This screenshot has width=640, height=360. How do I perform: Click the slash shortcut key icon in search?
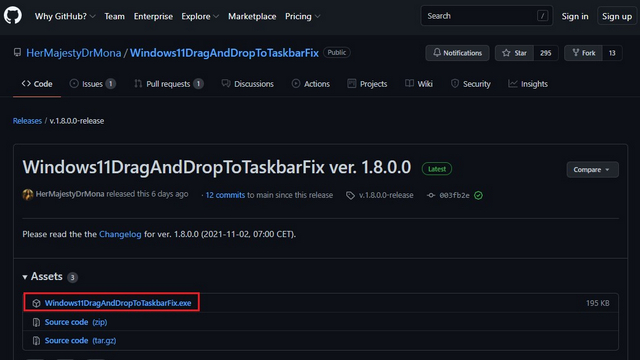[542, 16]
